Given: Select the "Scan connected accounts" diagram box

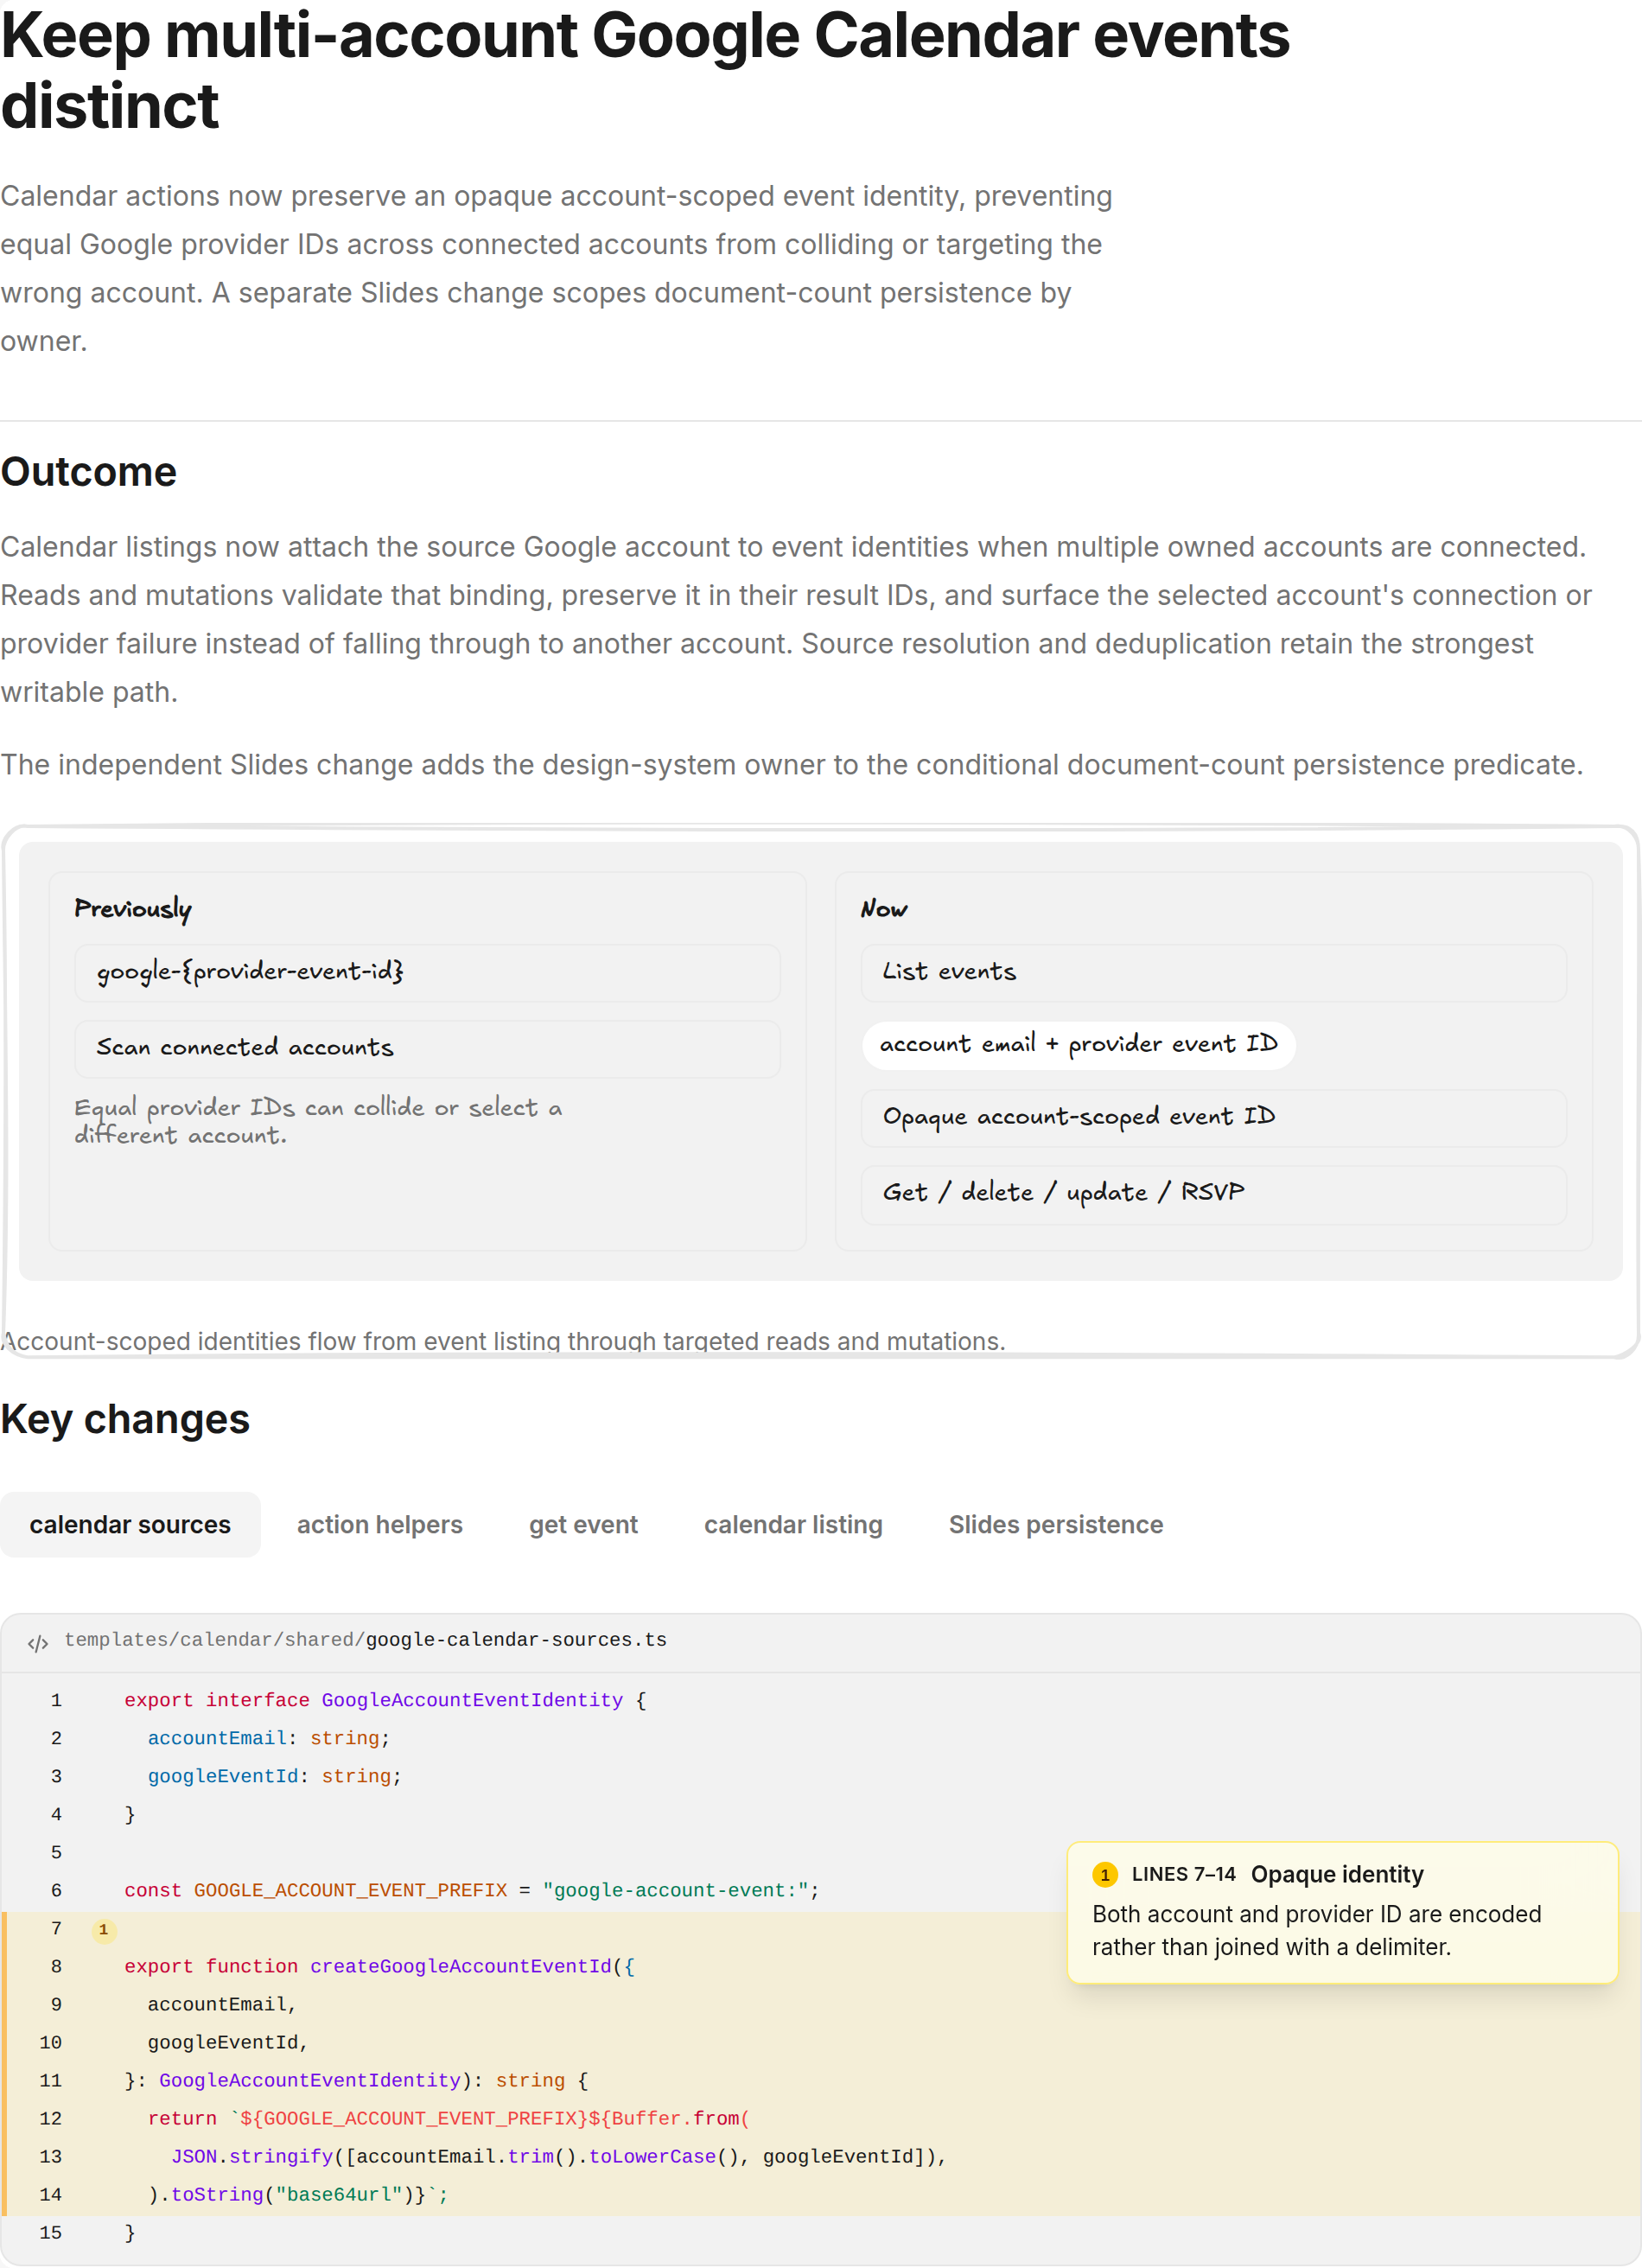Looking at the screenshot, I should click(427, 1048).
